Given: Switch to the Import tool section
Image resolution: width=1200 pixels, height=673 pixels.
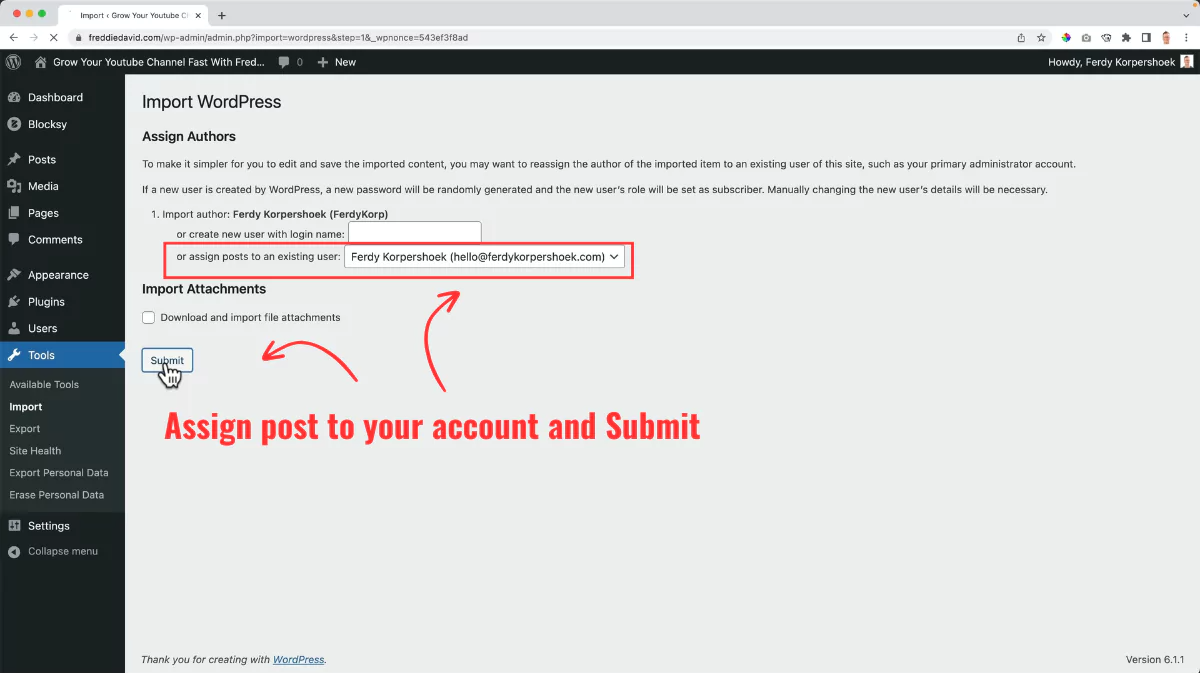Looking at the screenshot, I should click(28, 406).
